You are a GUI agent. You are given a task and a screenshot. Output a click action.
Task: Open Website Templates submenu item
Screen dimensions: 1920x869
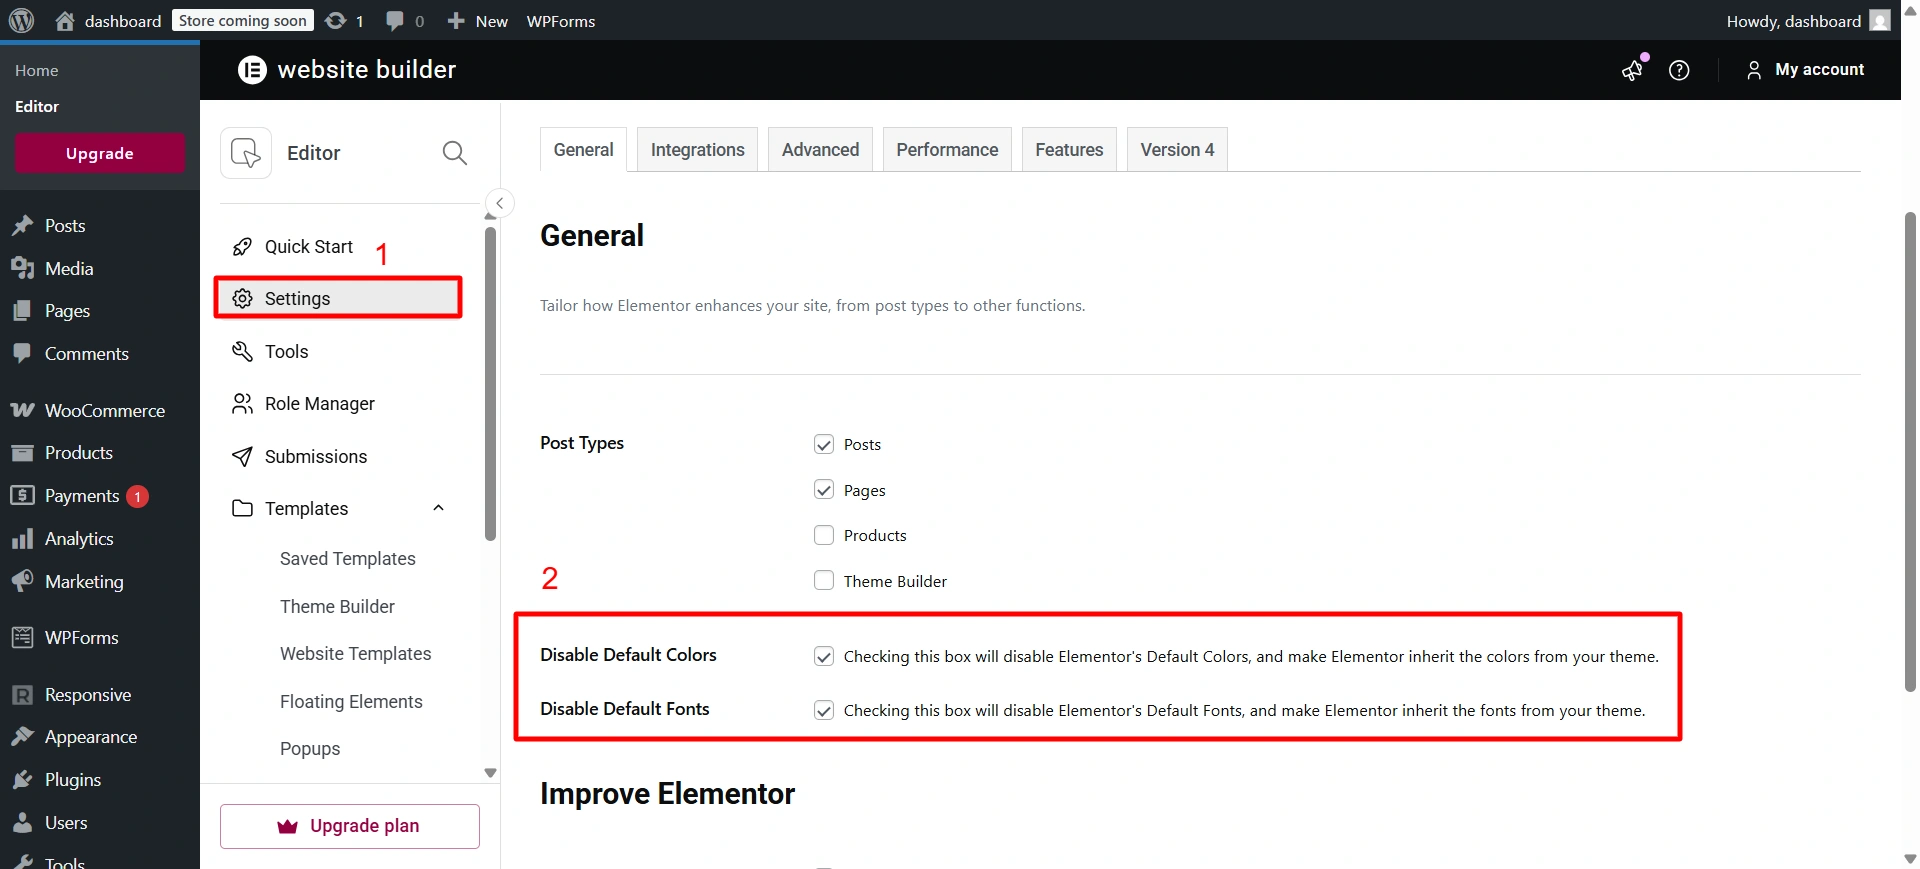(x=356, y=654)
